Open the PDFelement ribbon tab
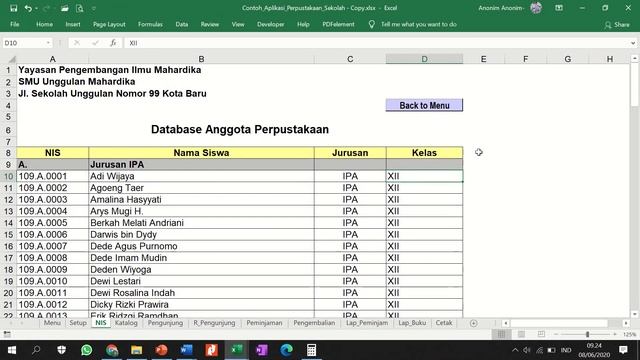This screenshot has height=360, width=640. [x=338, y=24]
